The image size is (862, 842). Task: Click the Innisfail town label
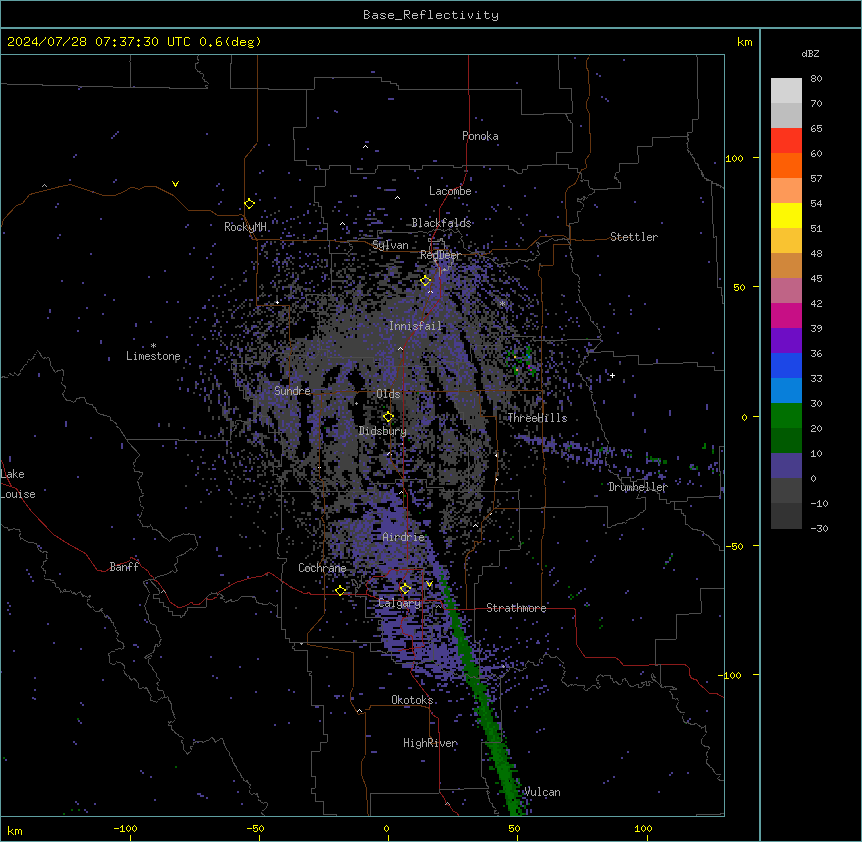coord(415,326)
